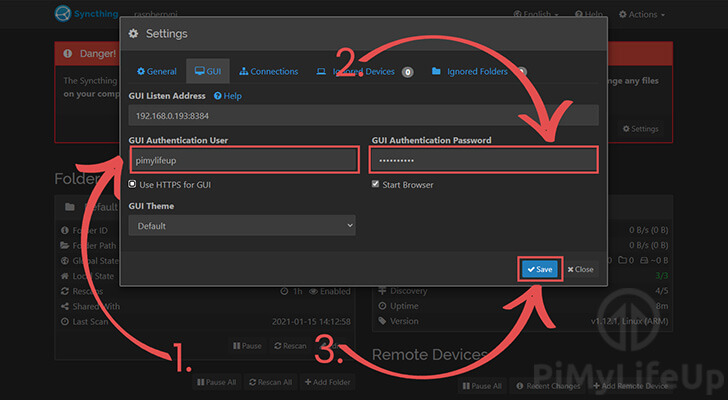Open the General settings tab

tap(157, 71)
